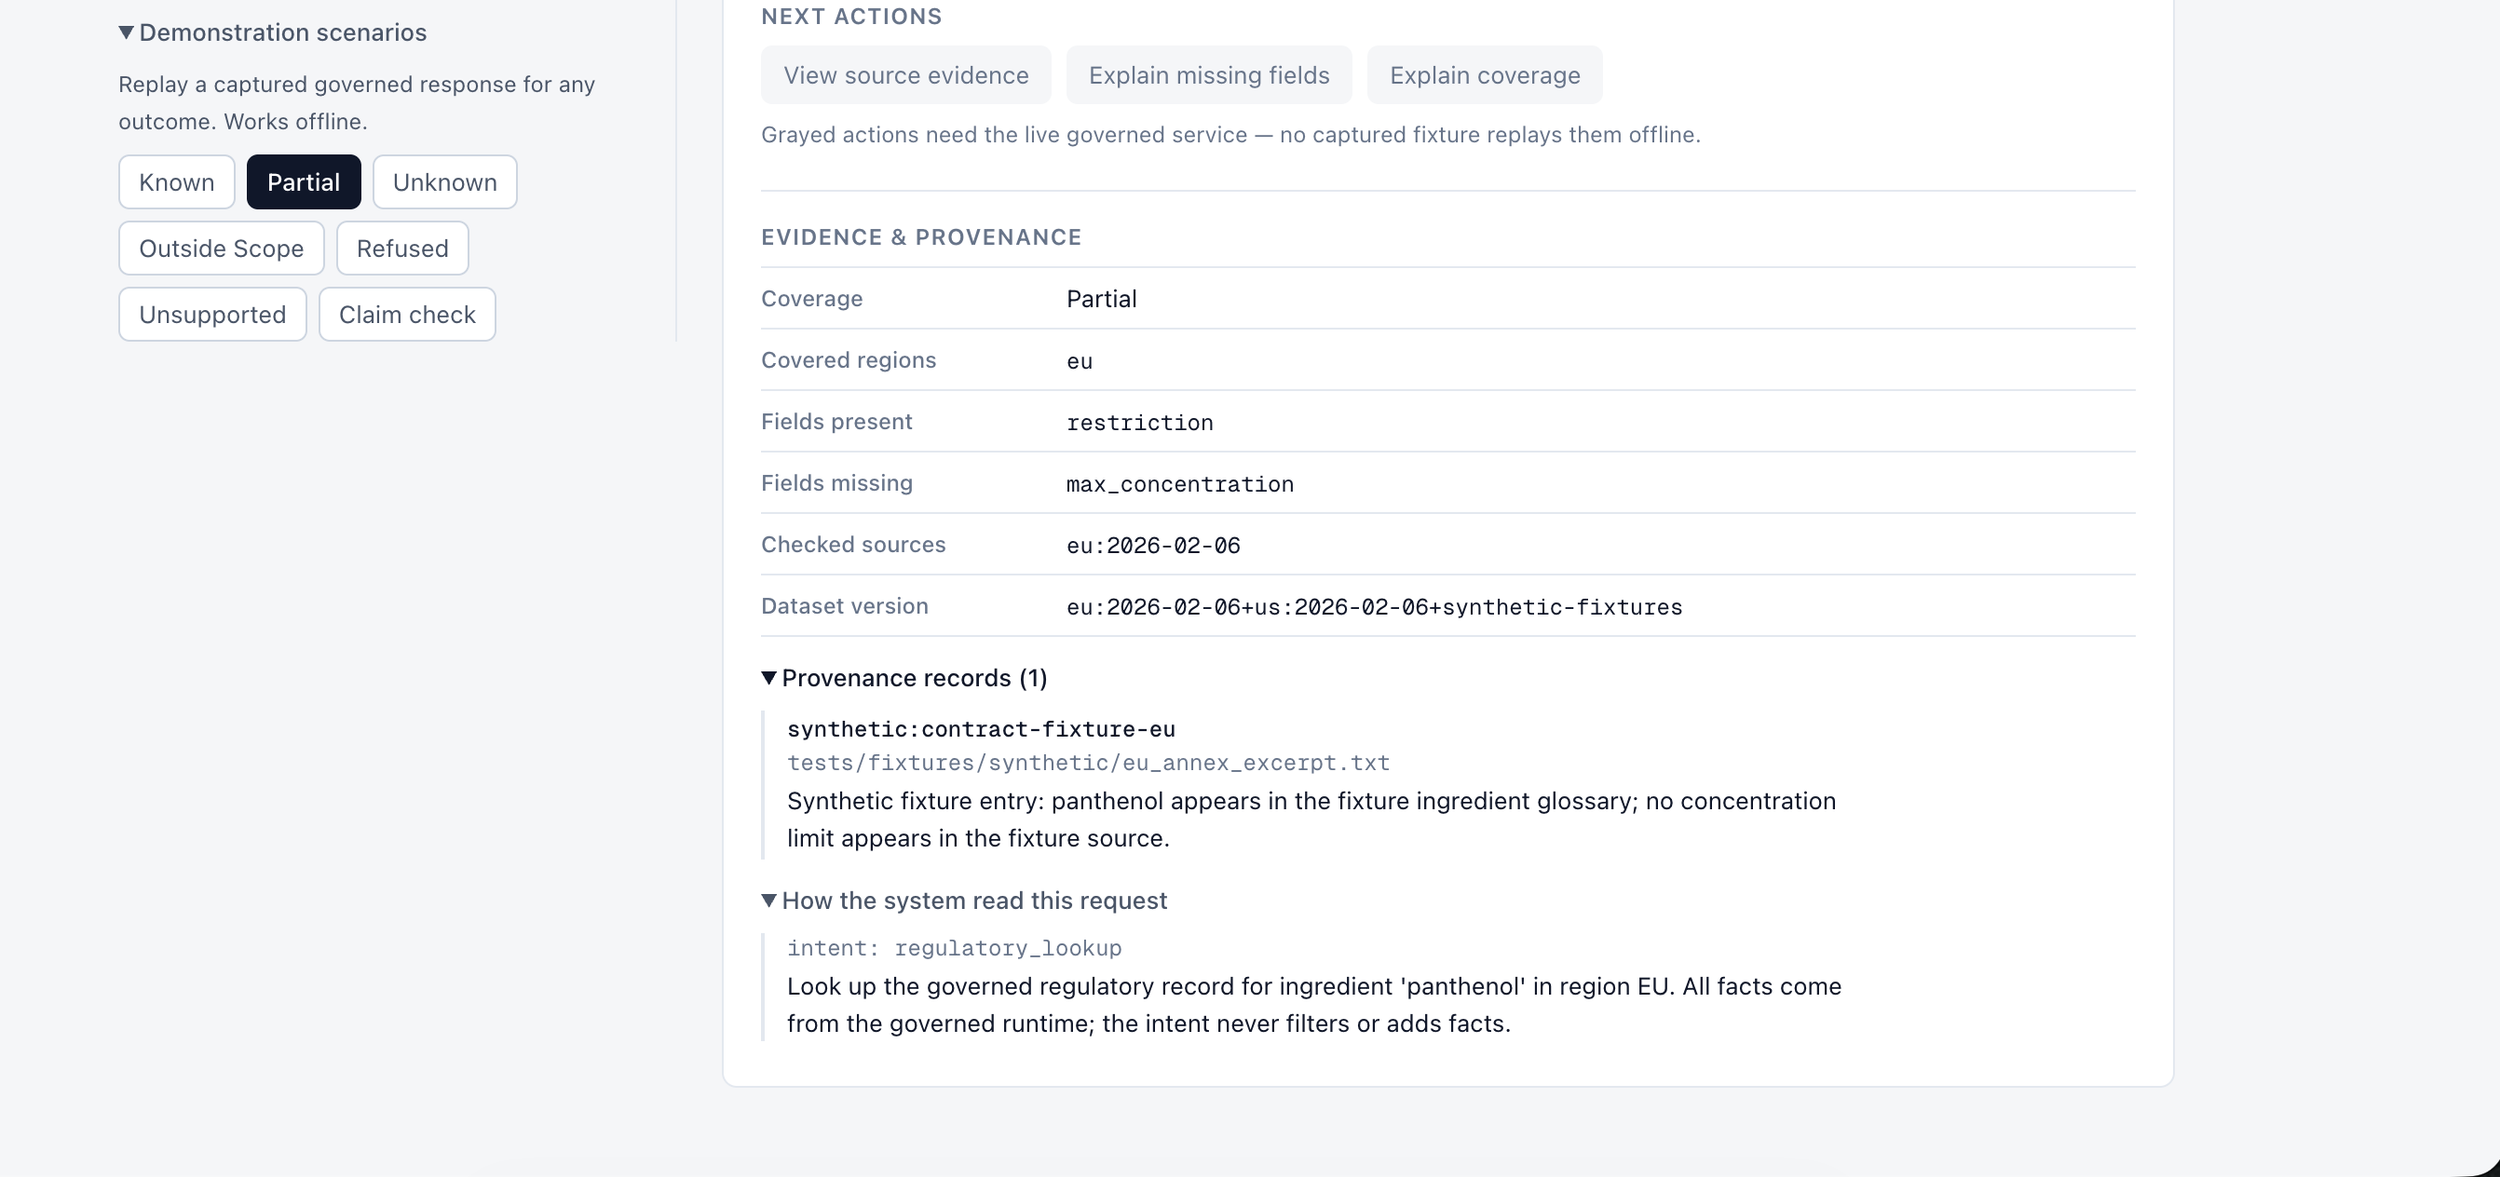This screenshot has height=1177, width=2500.
Task: Click the intent: regulatory_lookup text
Action: (954, 948)
